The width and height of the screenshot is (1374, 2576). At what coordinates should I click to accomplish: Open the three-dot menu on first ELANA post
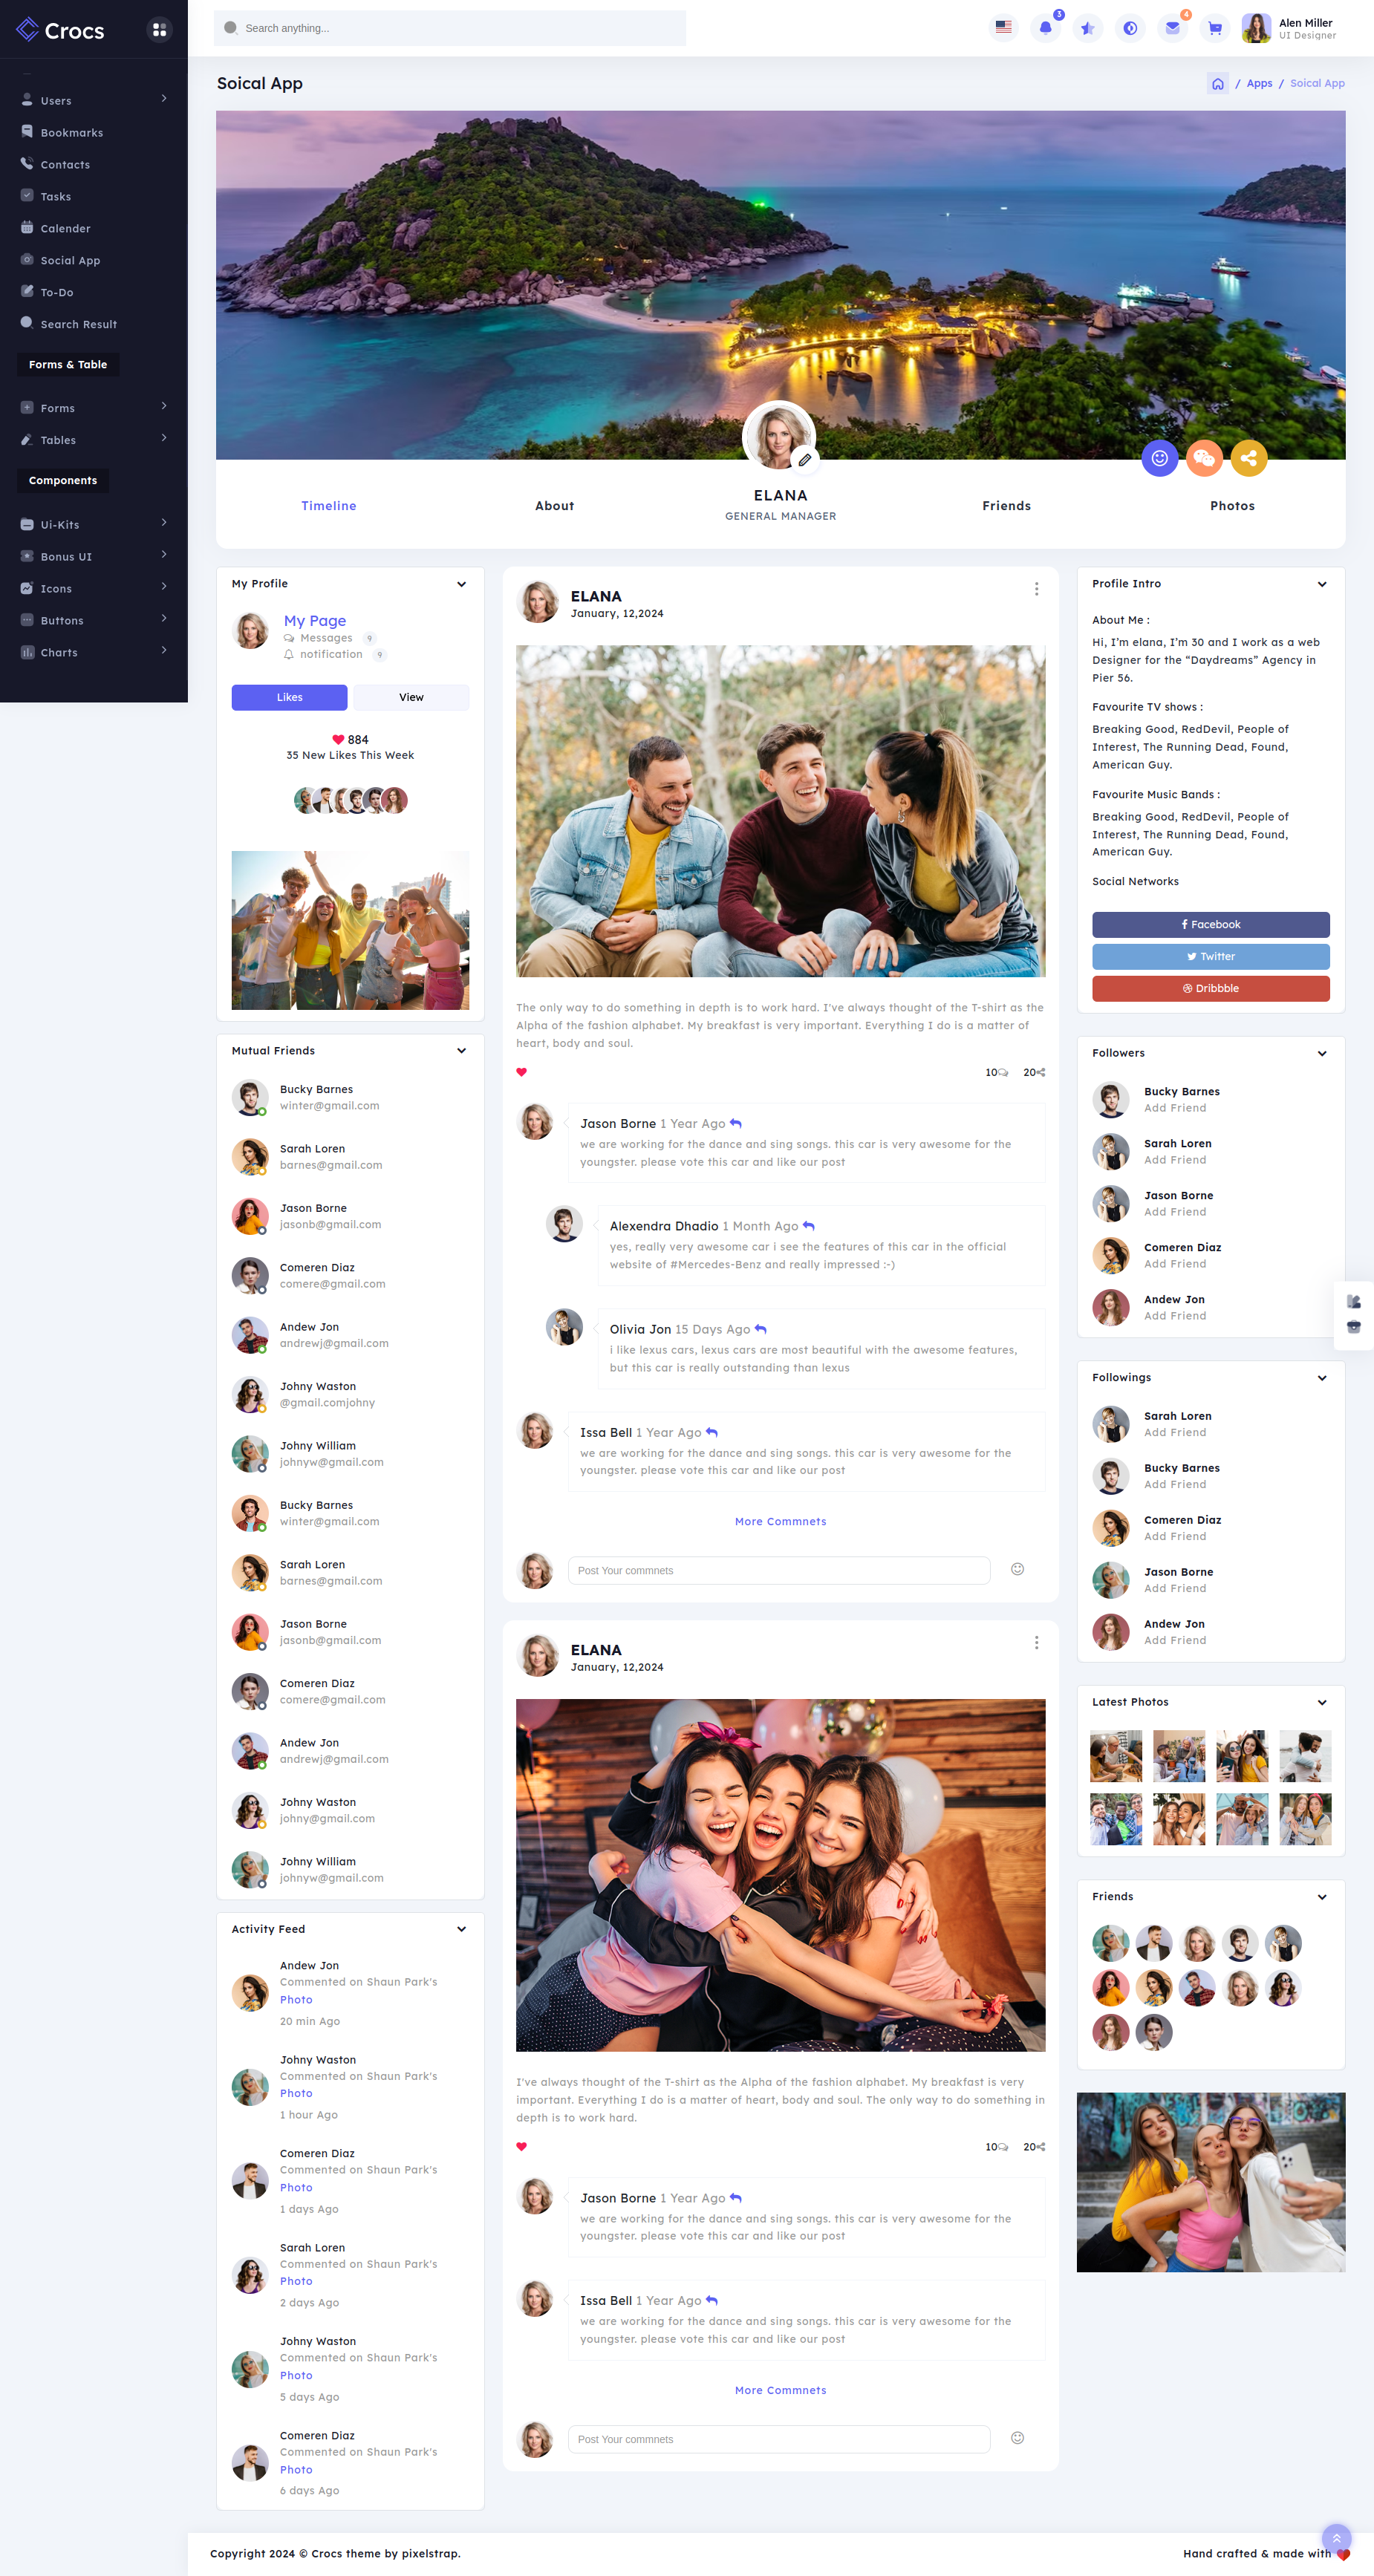(1036, 589)
